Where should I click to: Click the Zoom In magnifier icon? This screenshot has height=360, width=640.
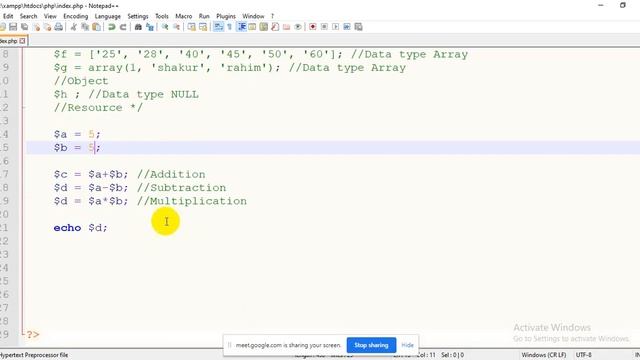click(165, 27)
